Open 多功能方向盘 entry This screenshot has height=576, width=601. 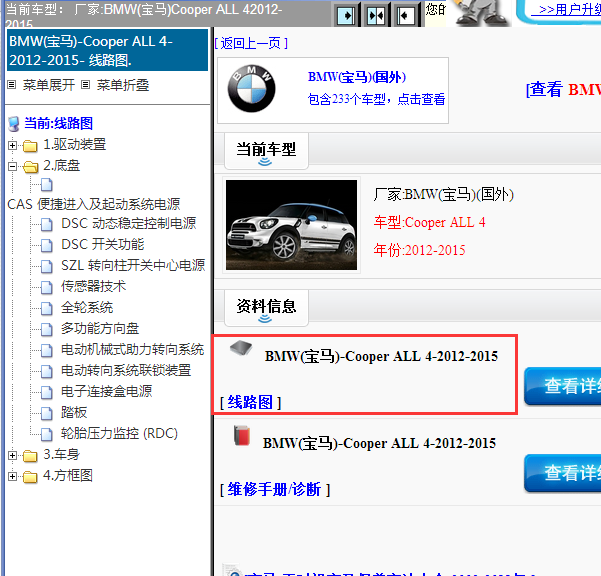(x=100, y=328)
